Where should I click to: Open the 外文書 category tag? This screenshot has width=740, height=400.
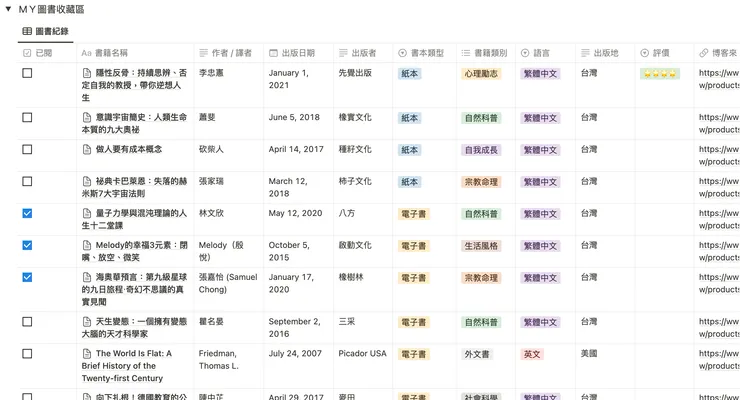click(x=477, y=354)
